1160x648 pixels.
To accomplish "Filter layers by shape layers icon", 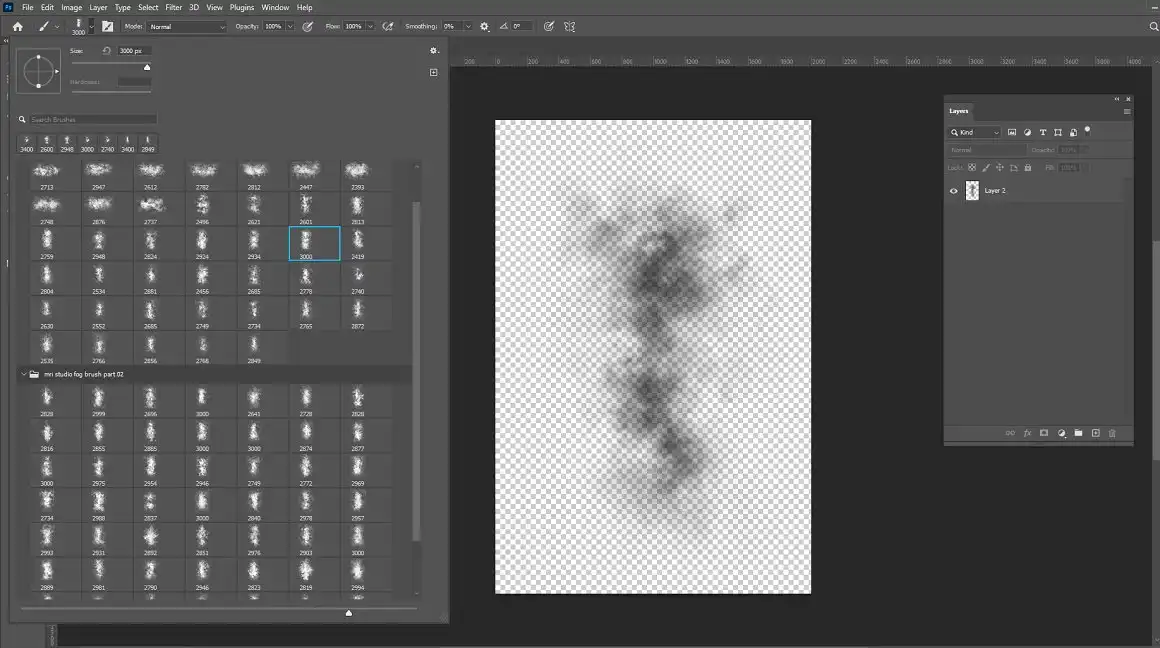I will click(1058, 132).
